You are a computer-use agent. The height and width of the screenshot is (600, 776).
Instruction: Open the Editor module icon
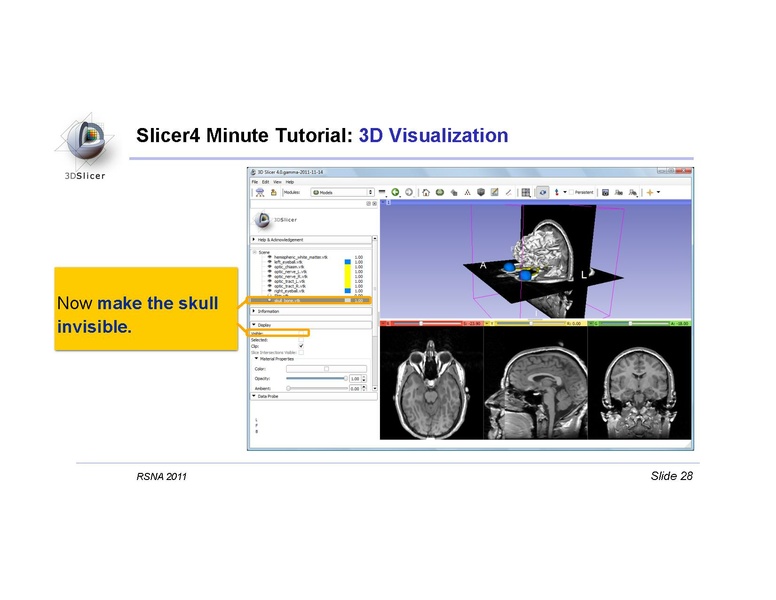(494, 192)
